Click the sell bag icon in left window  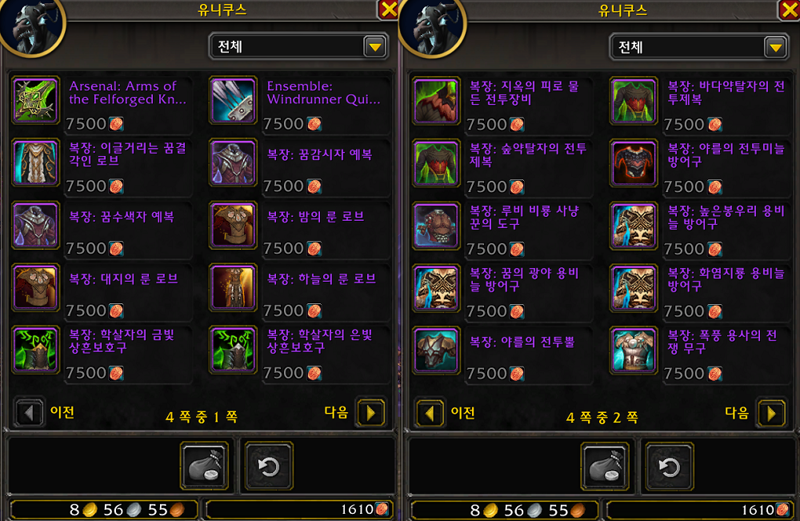[x=205, y=466]
